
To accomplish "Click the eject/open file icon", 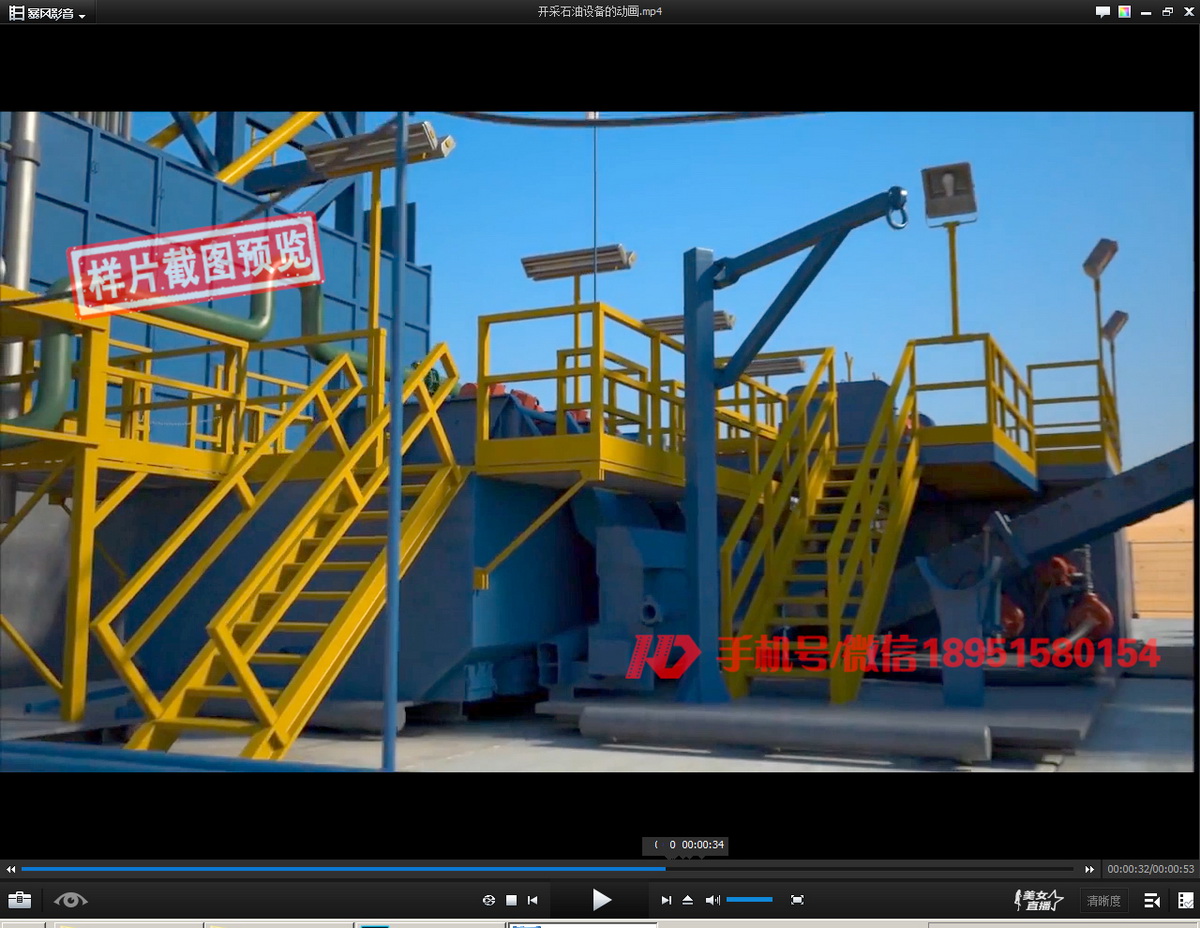I will point(688,900).
